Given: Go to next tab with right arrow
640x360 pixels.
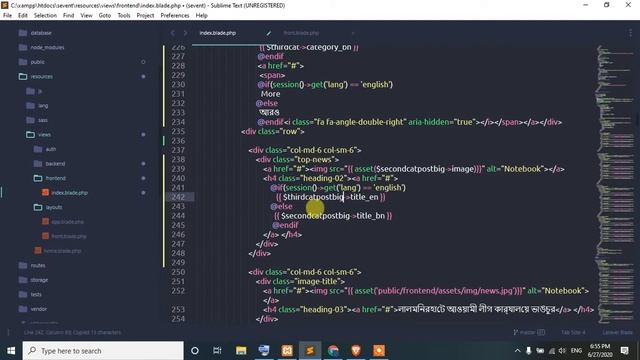Looking at the screenshot, I should 185,33.
